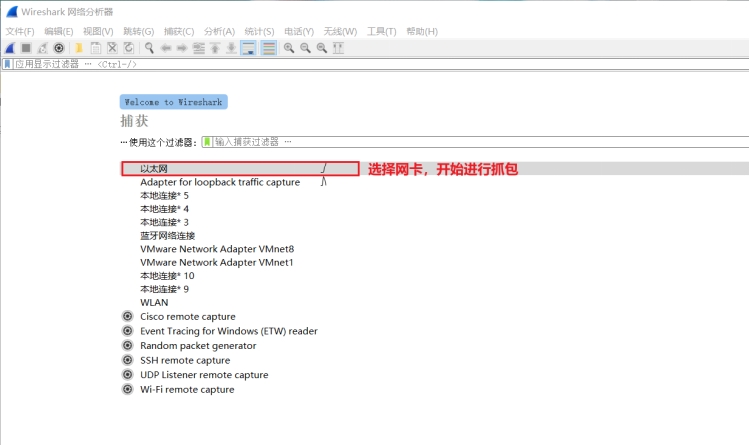Open settings gear for UDP Listener capture

coord(128,375)
